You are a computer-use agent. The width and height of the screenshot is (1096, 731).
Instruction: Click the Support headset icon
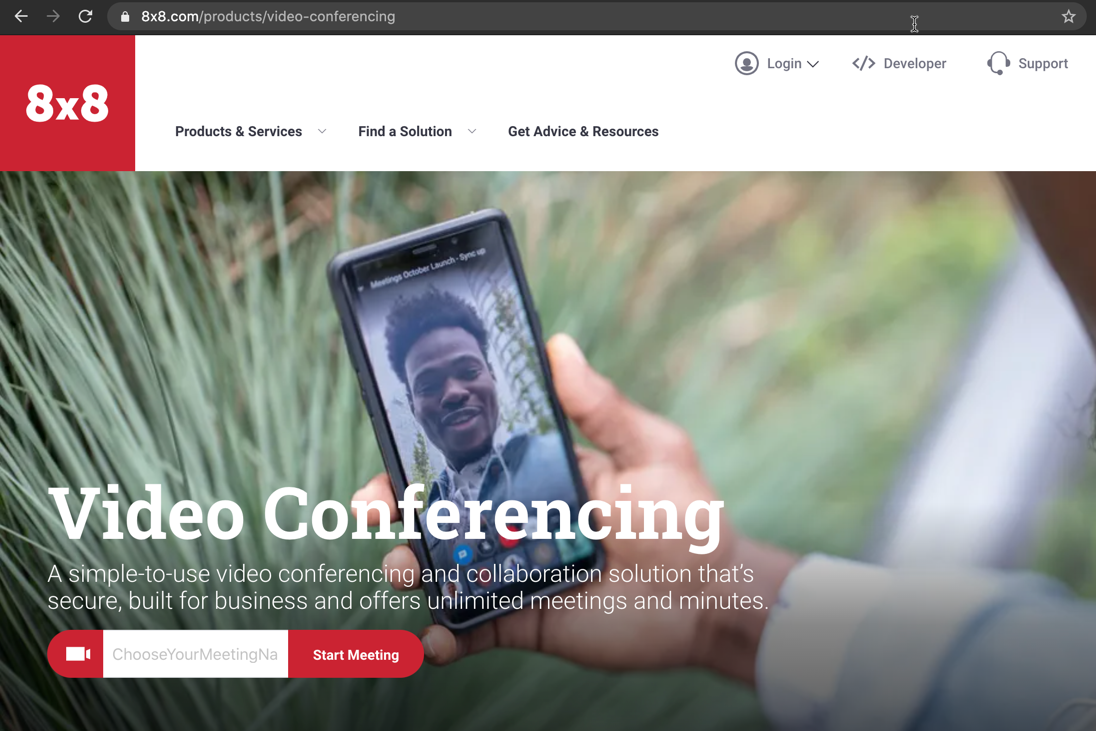point(998,64)
